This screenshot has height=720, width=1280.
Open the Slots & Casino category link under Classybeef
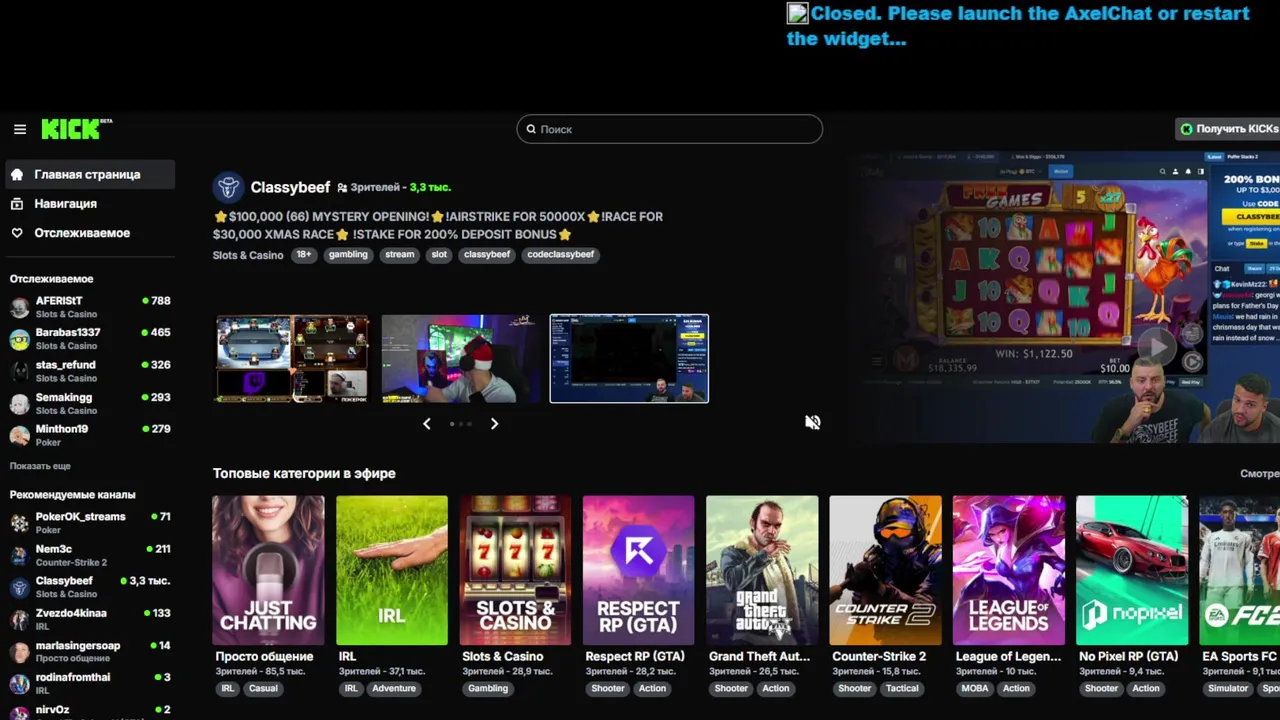tap(248, 255)
